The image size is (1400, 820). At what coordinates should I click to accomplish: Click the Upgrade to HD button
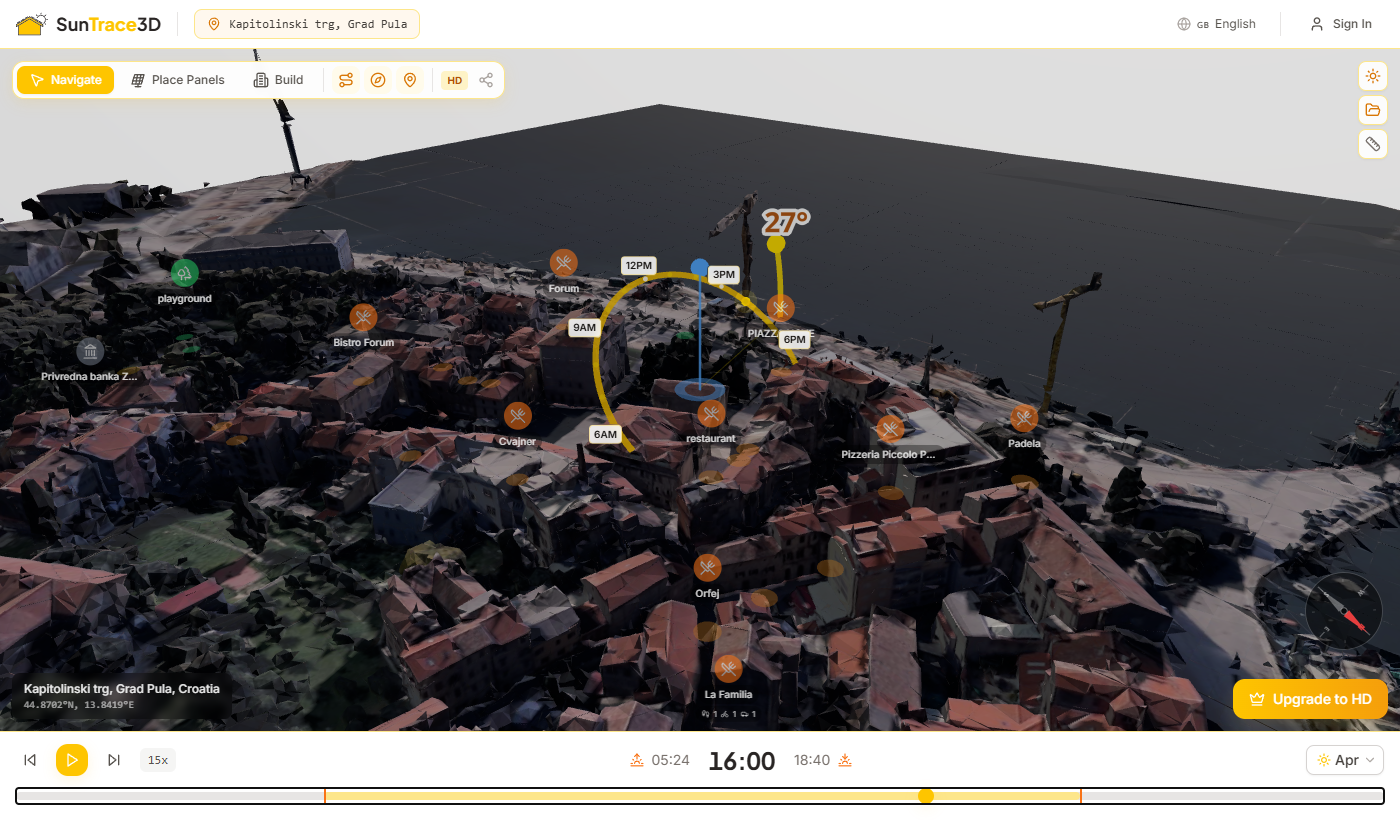tap(1310, 699)
